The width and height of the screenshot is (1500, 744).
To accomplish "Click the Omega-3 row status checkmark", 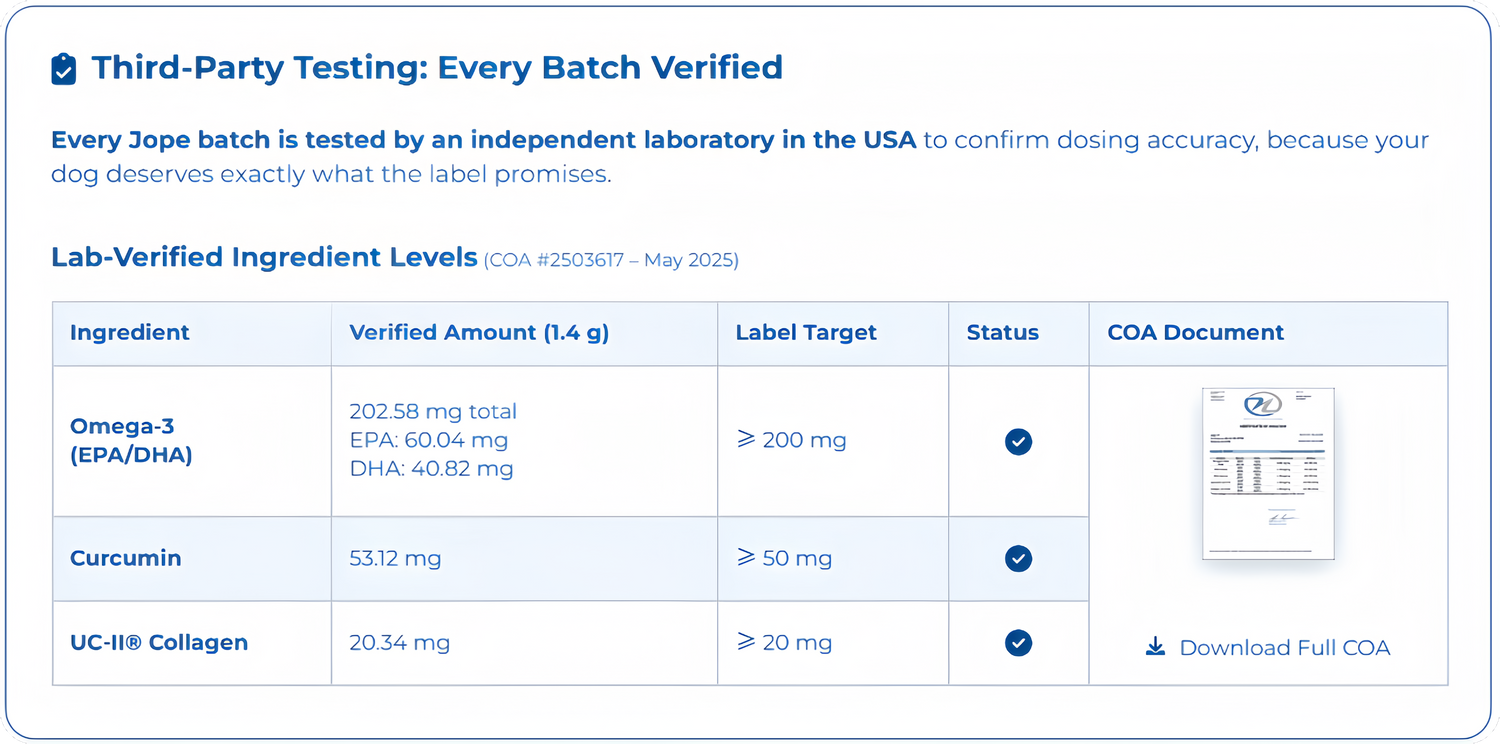I will point(1018,441).
